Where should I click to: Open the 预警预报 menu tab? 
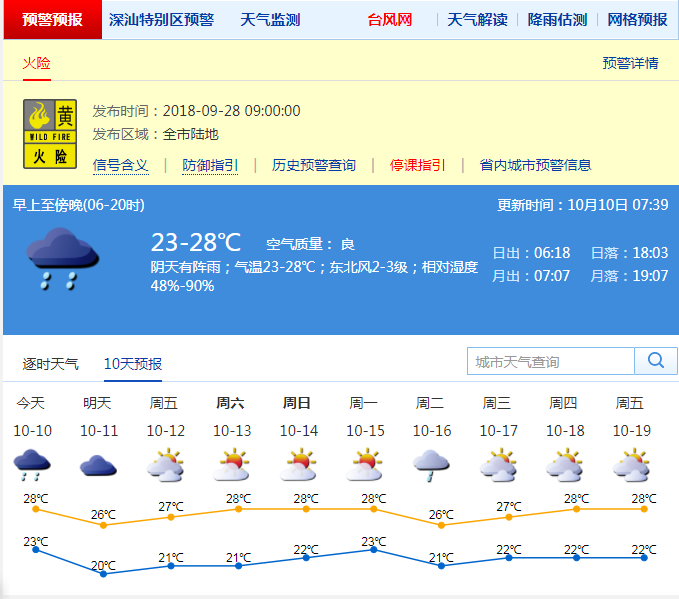coord(52,19)
